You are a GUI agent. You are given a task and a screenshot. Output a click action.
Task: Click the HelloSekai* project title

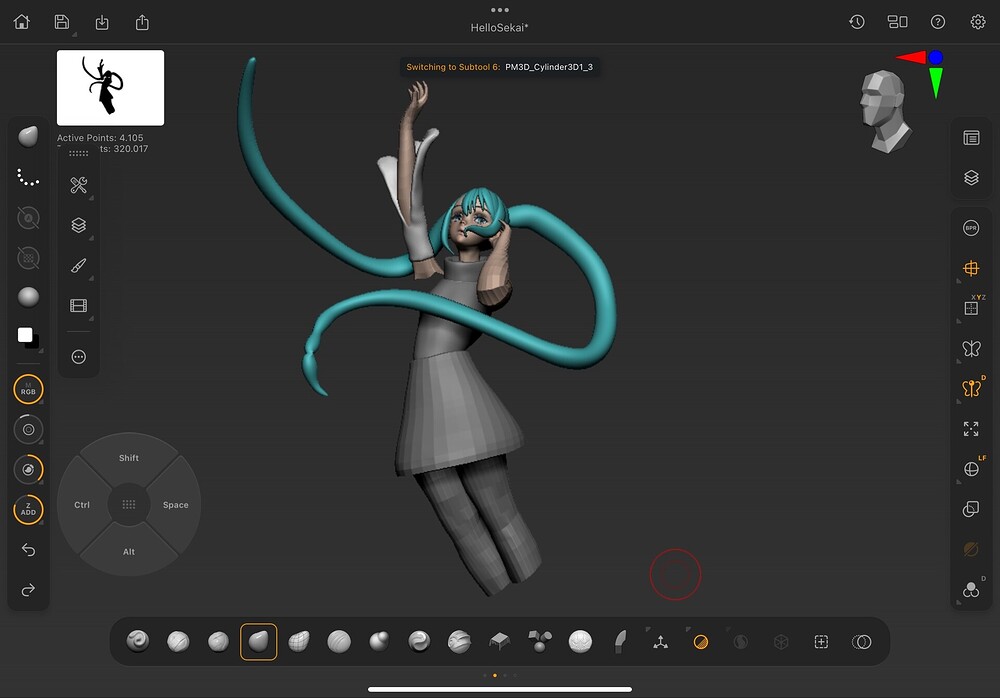point(499,28)
